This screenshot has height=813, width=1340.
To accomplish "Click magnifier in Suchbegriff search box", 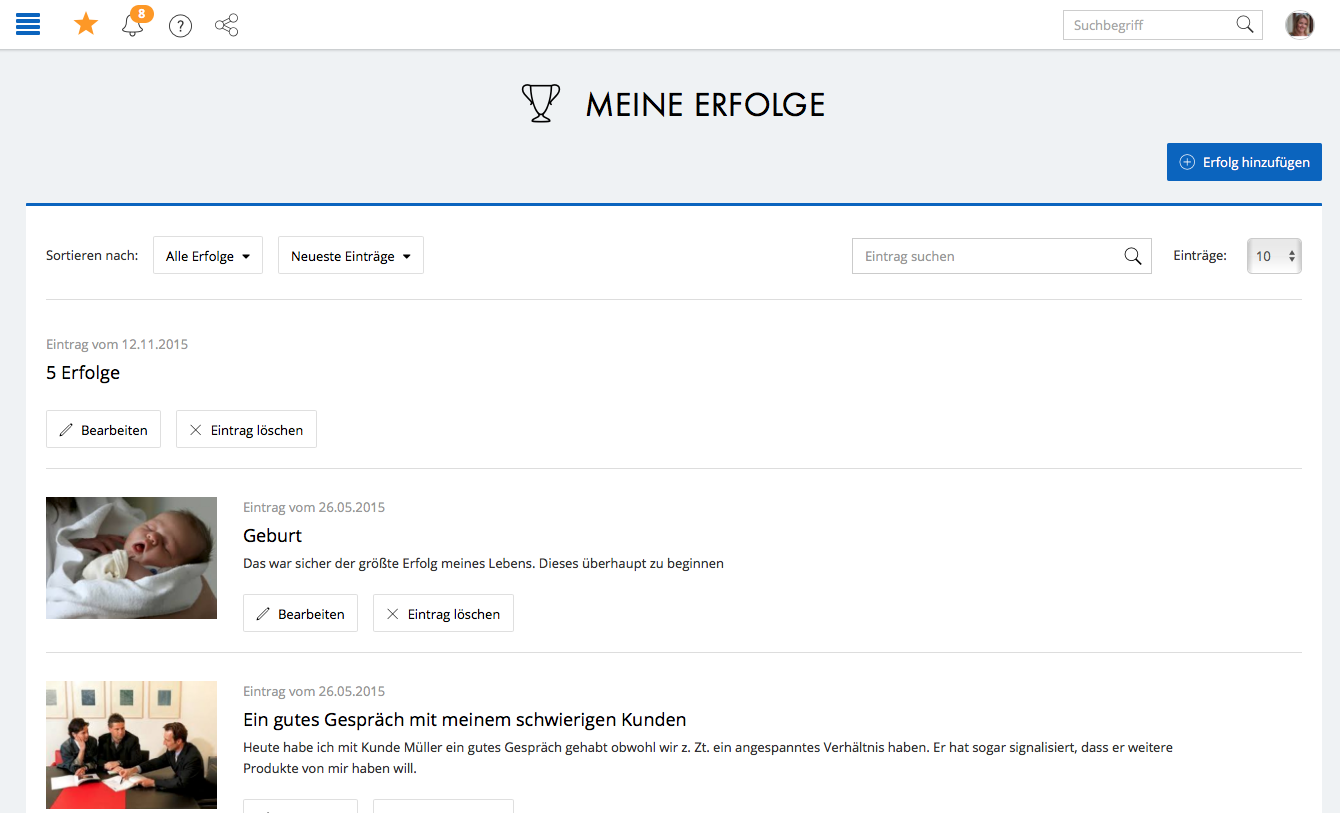I will point(1245,25).
